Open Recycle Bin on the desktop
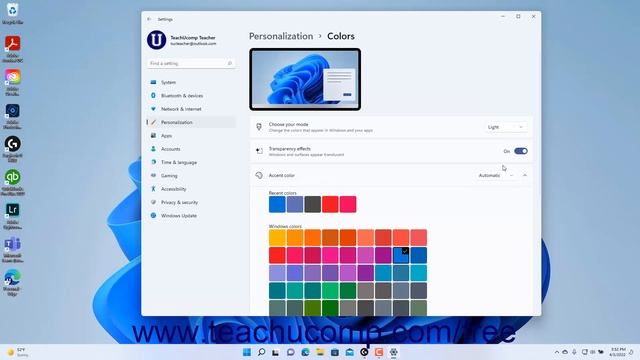This screenshot has width=640, height=360. tap(12, 13)
